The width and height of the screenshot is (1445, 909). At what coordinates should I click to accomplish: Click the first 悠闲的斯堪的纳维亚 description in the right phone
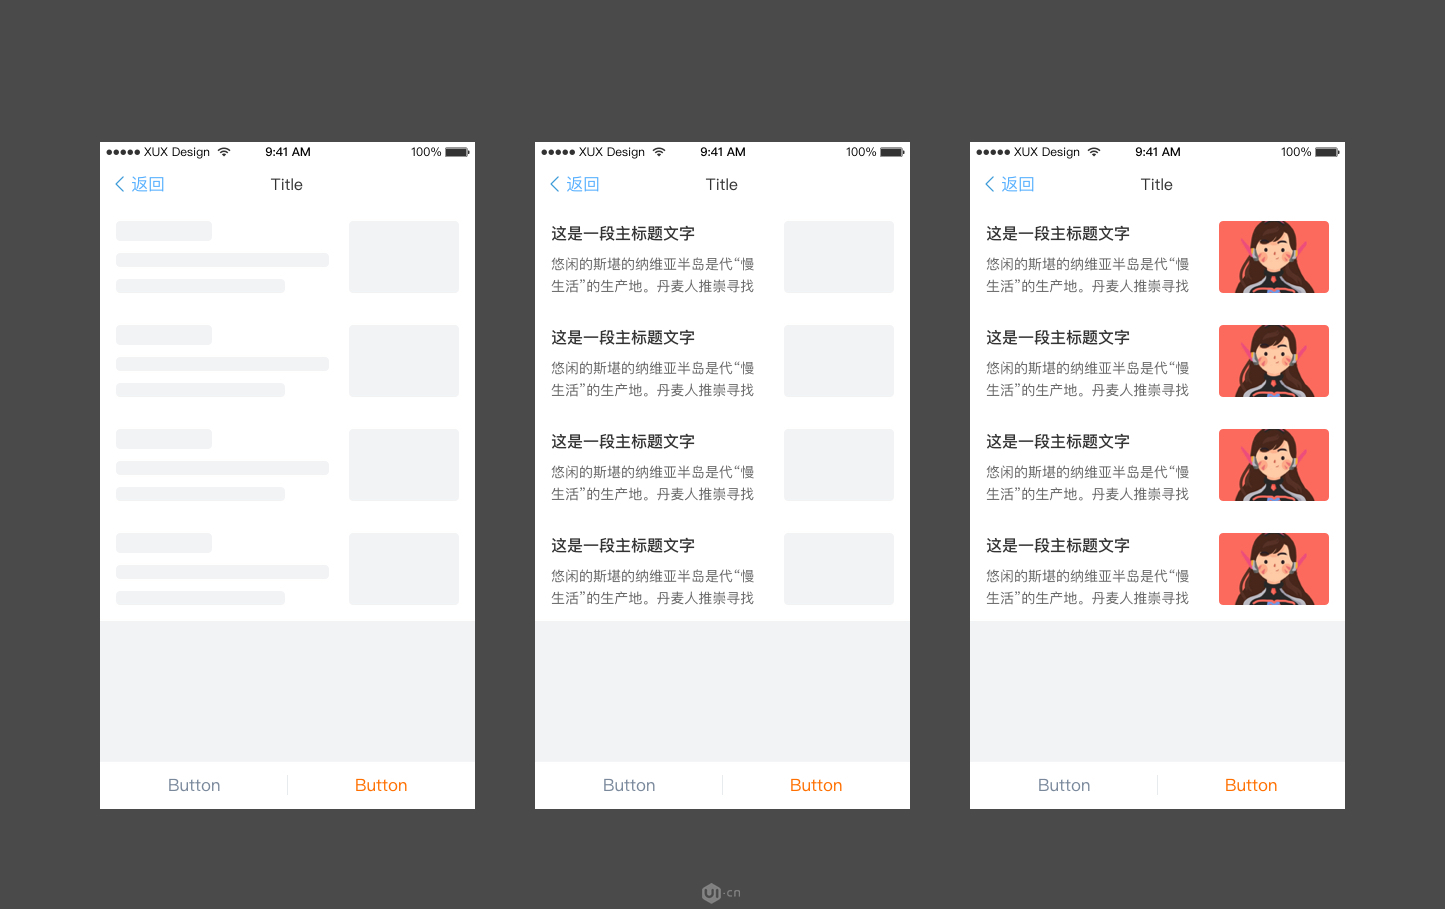(x=1088, y=275)
